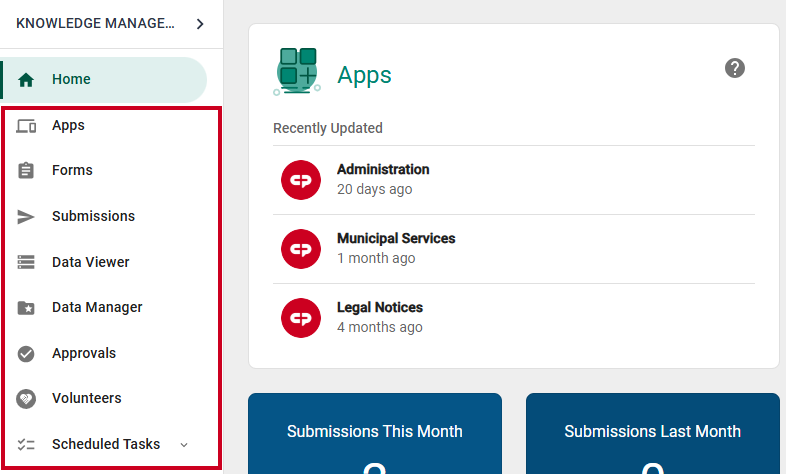Click the Knowledge Management header text
The image size is (786, 474).
coord(95,24)
